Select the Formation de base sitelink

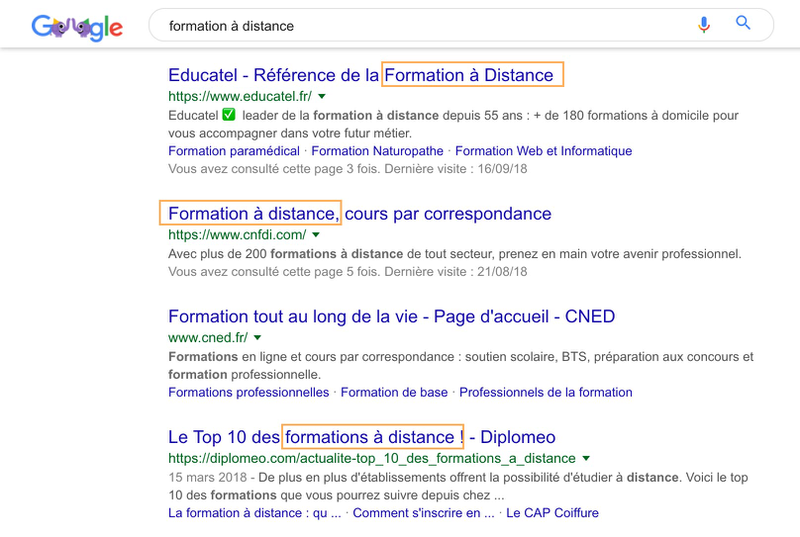tap(394, 393)
